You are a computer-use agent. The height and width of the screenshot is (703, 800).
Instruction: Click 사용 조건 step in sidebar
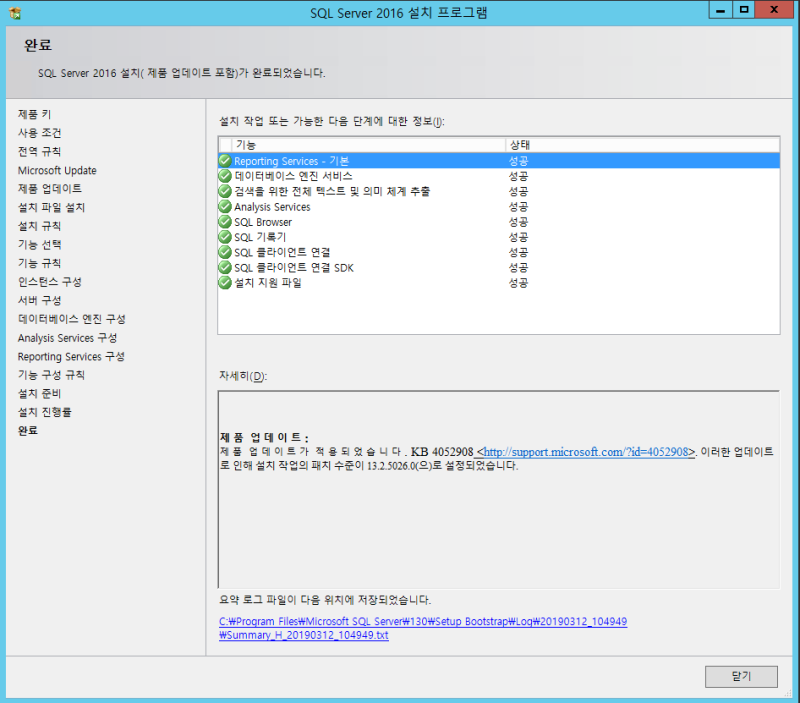pos(40,133)
